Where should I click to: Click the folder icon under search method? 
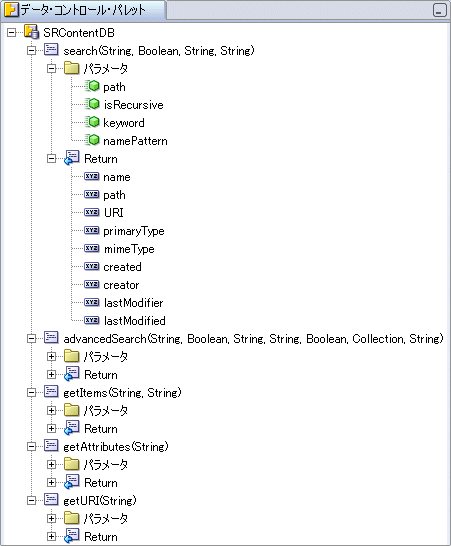point(71,68)
